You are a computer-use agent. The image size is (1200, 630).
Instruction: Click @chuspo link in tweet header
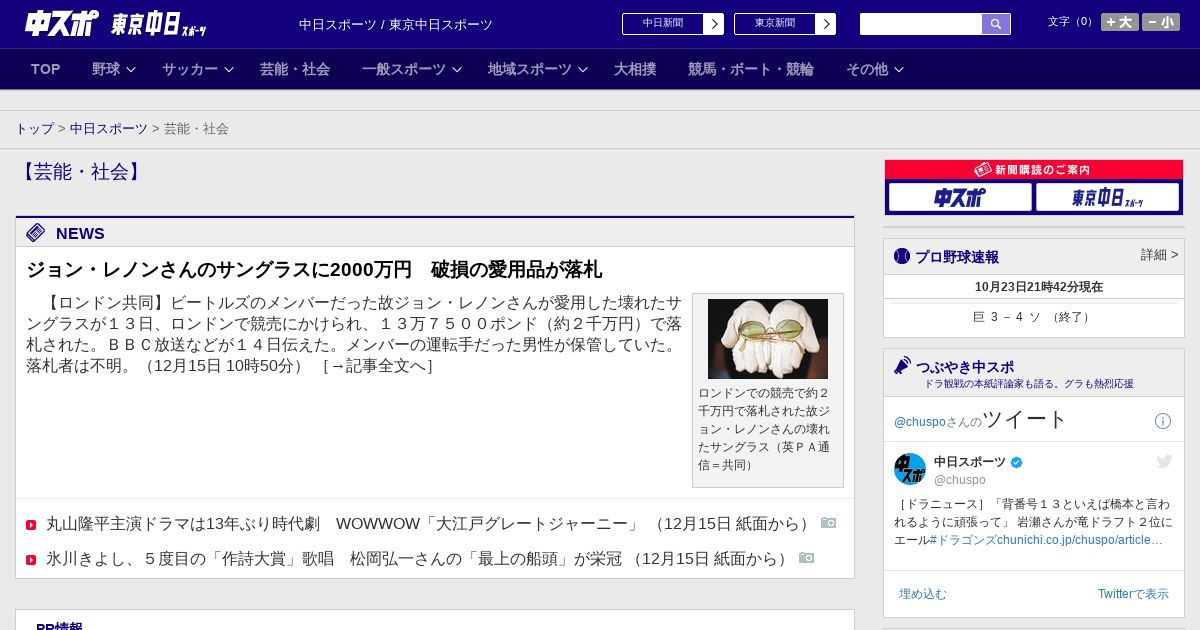coord(920,422)
